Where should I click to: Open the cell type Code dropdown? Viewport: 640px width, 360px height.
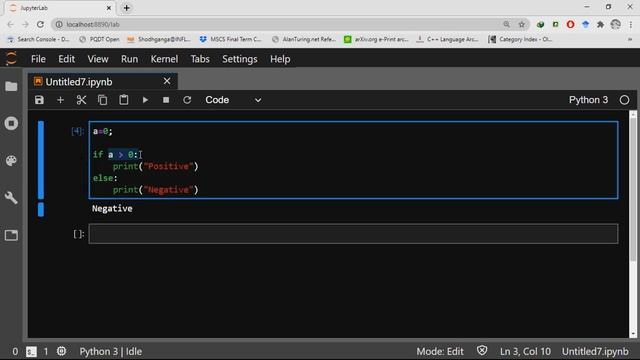click(x=233, y=100)
